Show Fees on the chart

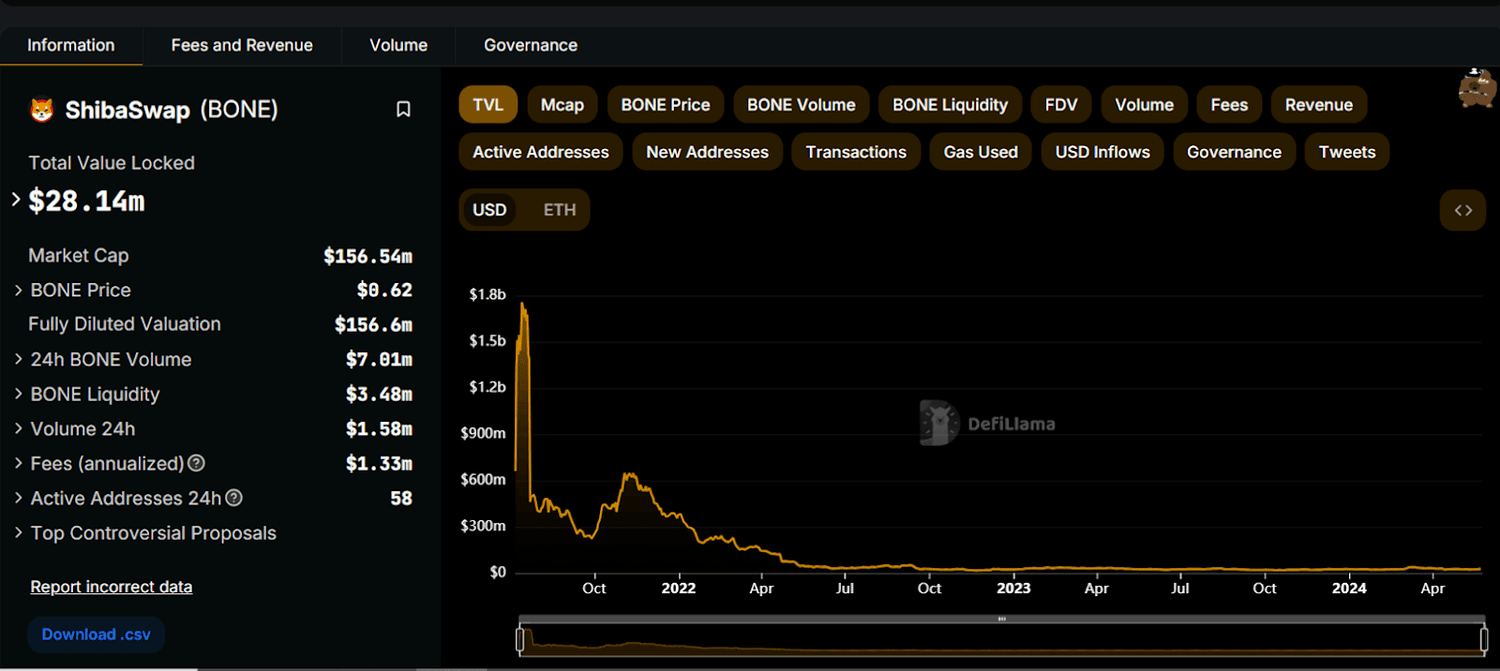point(1229,105)
